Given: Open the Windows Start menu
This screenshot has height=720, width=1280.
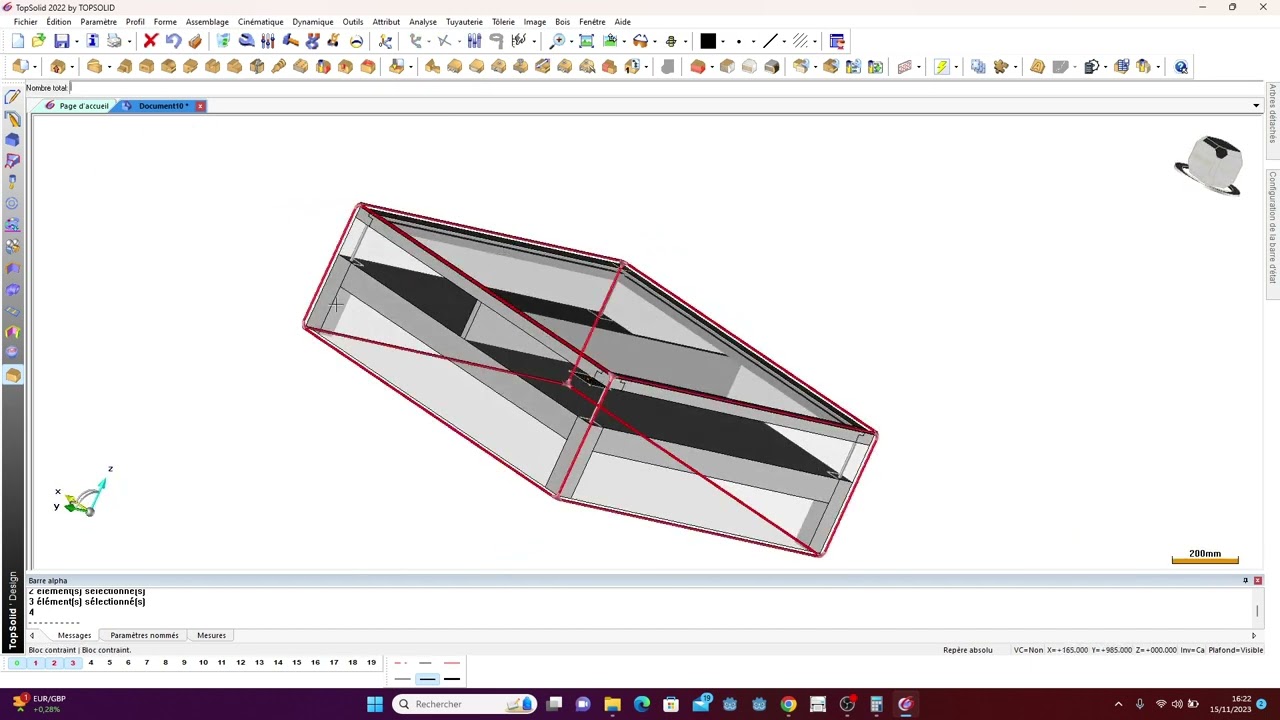Looking at the screenshot, I should click(x=375, y=704).
